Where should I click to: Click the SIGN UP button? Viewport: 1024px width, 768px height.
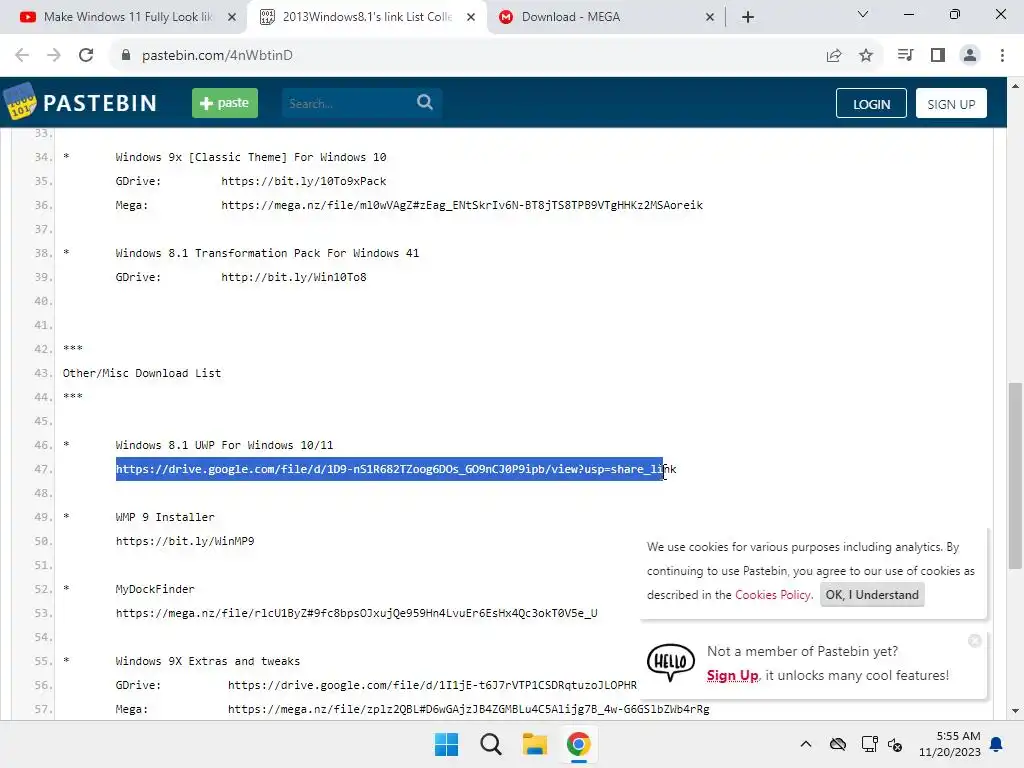(x=951, y=104)
